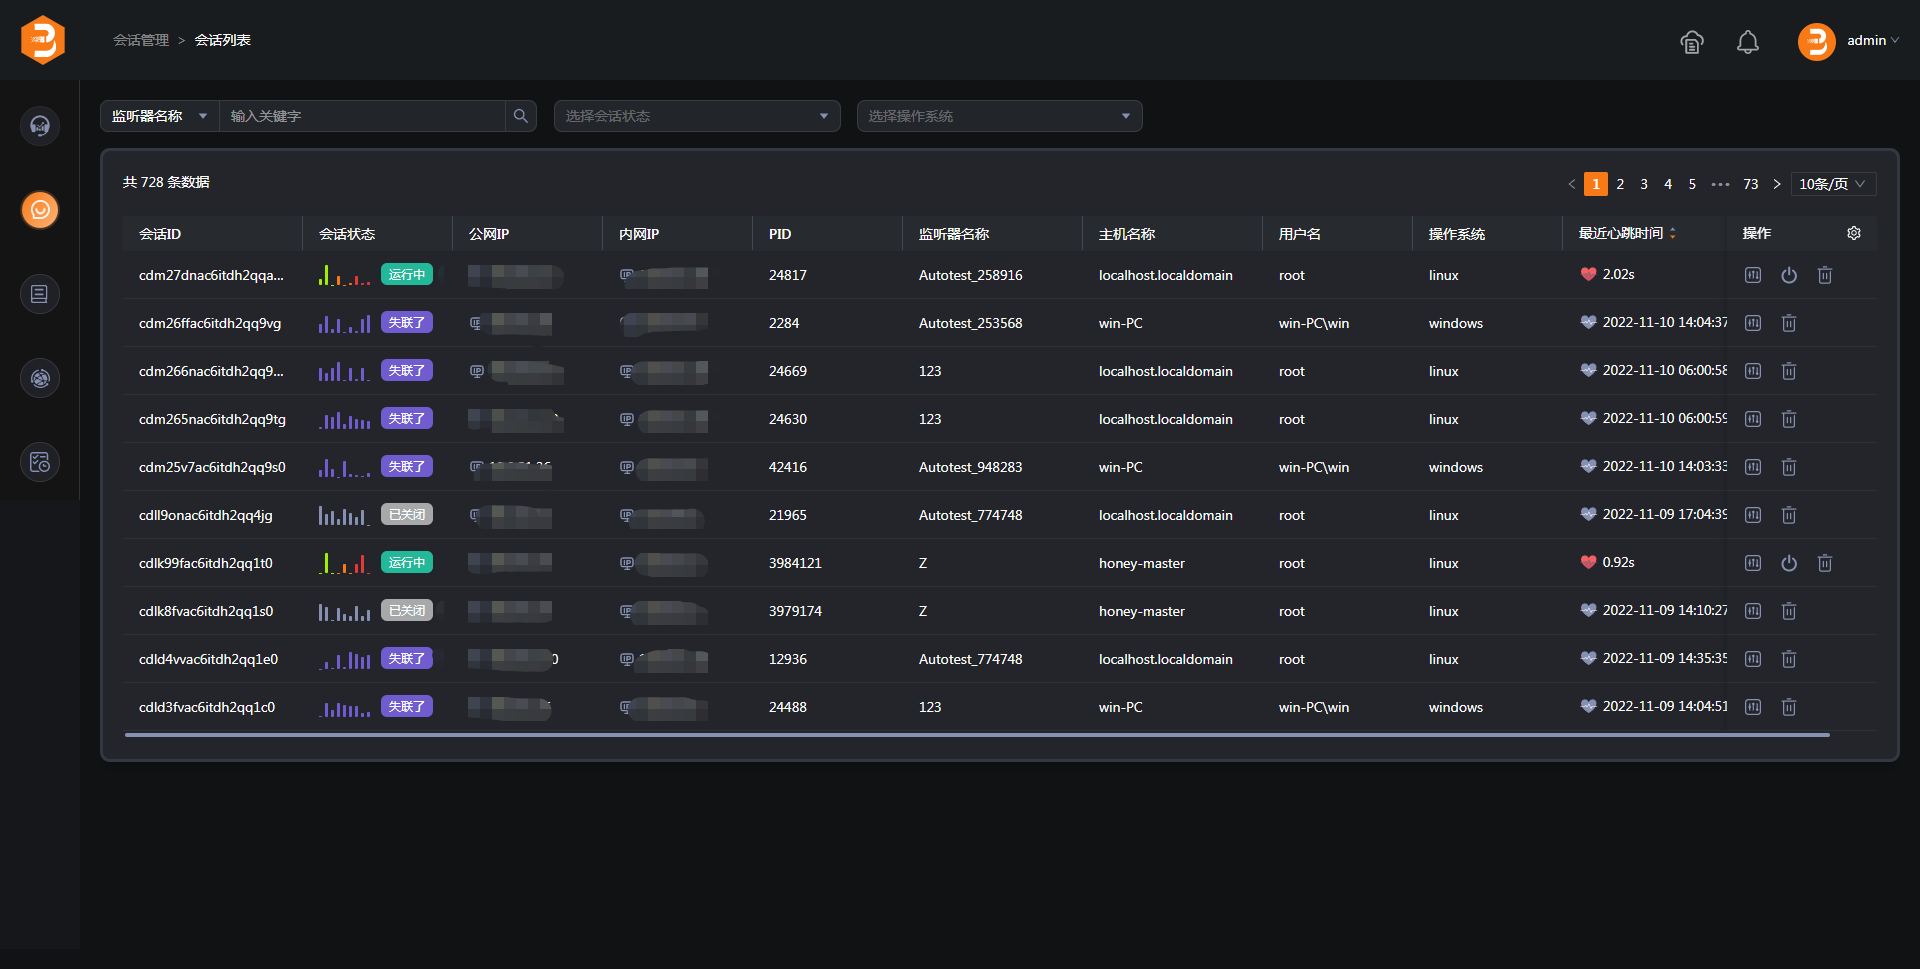Open the notification bell
1920x969 pixels.
[1748, 42]
